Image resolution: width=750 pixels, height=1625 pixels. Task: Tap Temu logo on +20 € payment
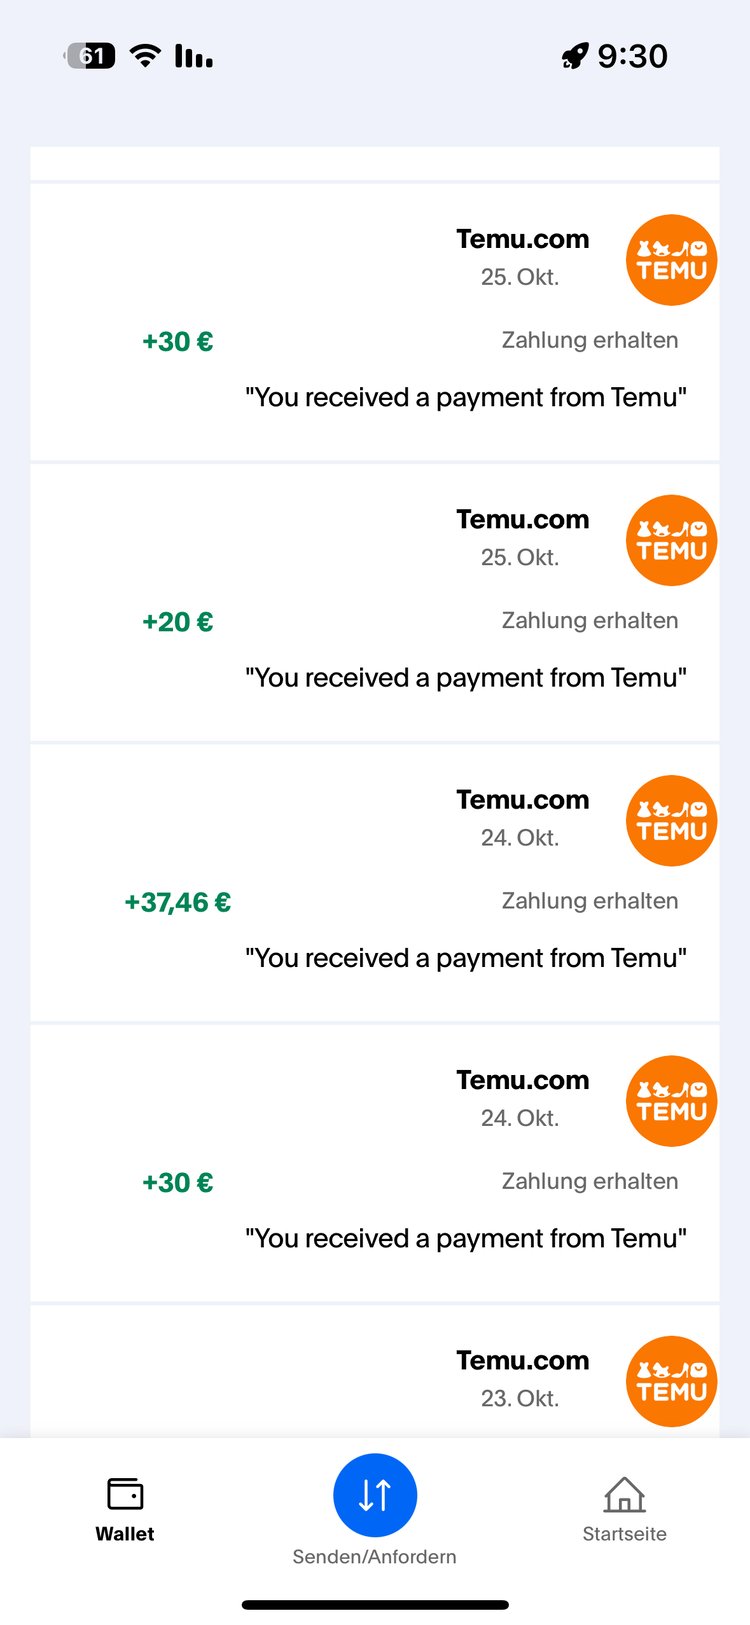click(671, 540)
